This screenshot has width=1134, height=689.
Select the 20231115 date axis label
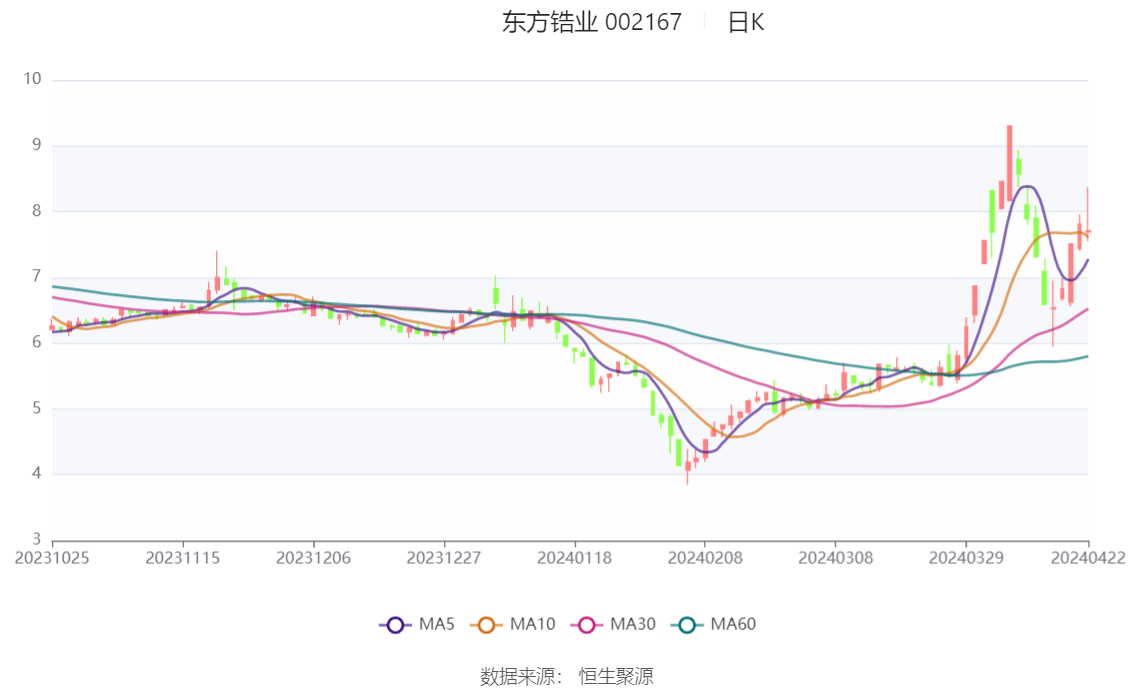point(182,558)
